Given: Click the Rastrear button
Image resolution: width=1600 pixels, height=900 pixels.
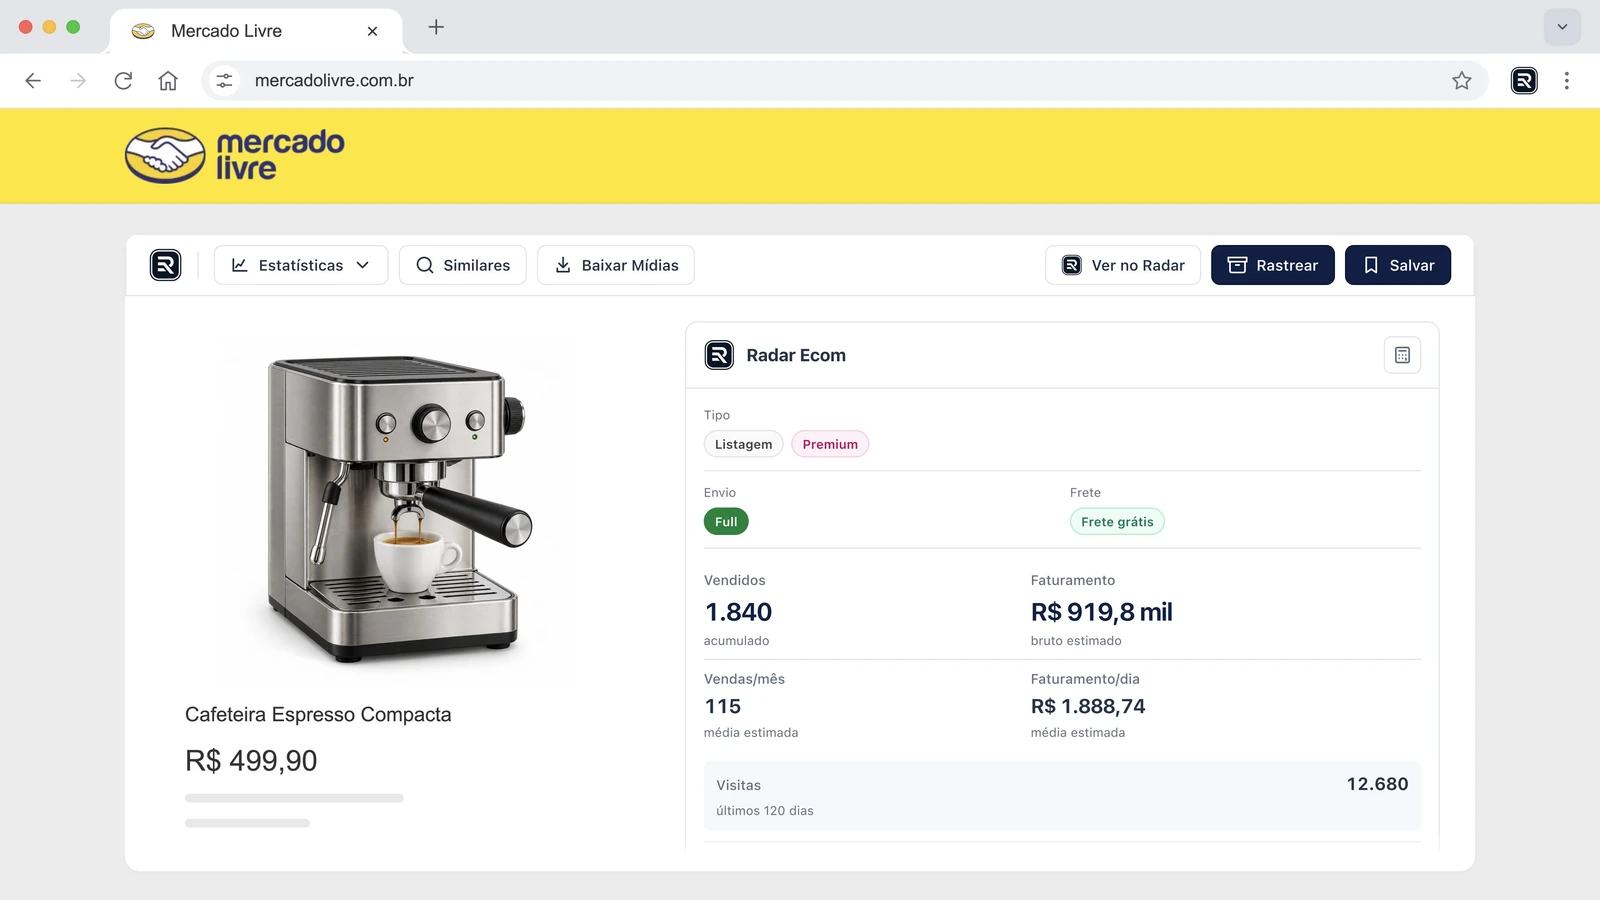Looking at the screenshot, I should 1273,265.
